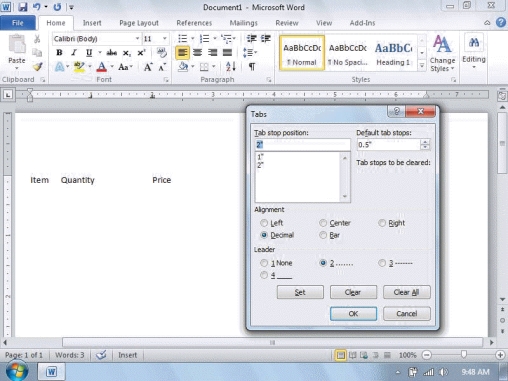Click the Save icon in Quick Access
508x381 pixels.
tap(22, 7)
